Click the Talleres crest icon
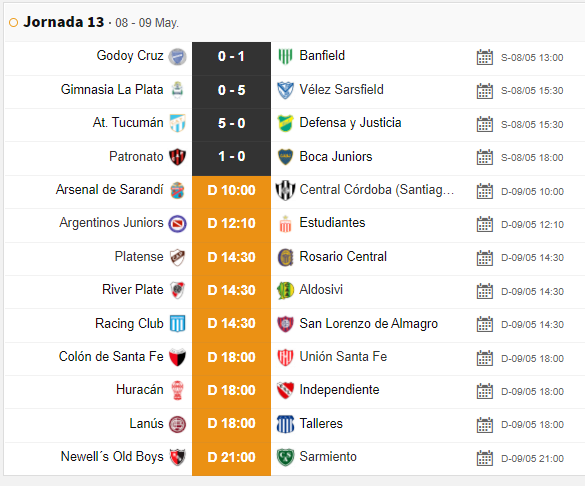585x486 pixels. pyautogui.click(x=285, y=424)
